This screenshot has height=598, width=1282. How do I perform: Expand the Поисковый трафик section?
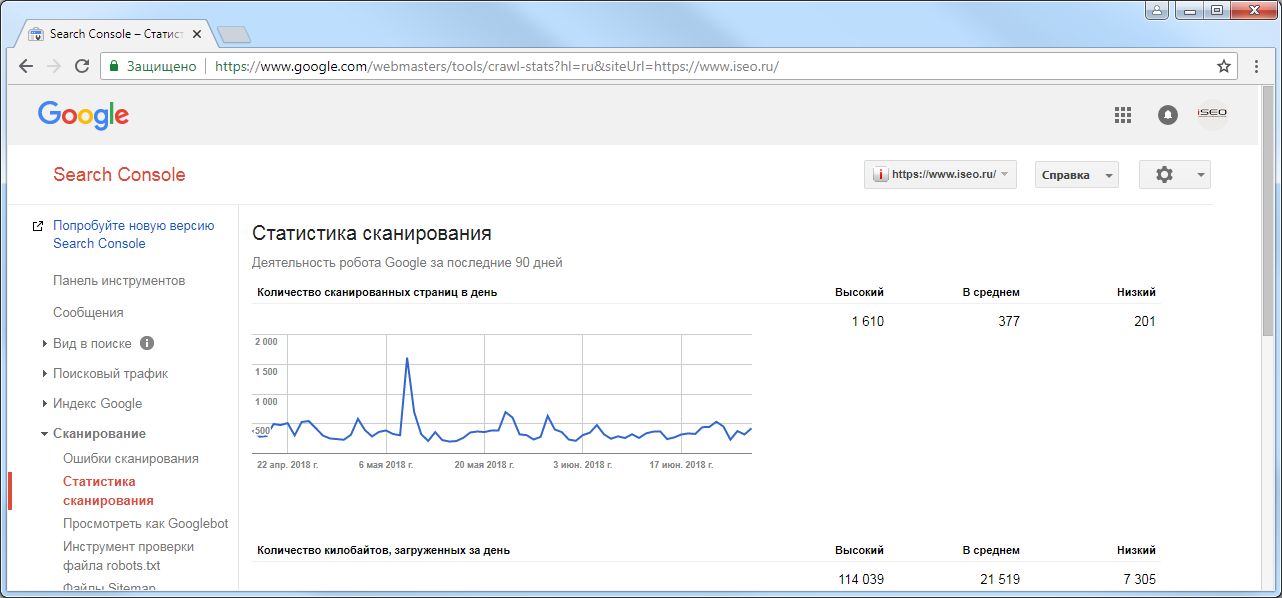[x=110, y=374]
